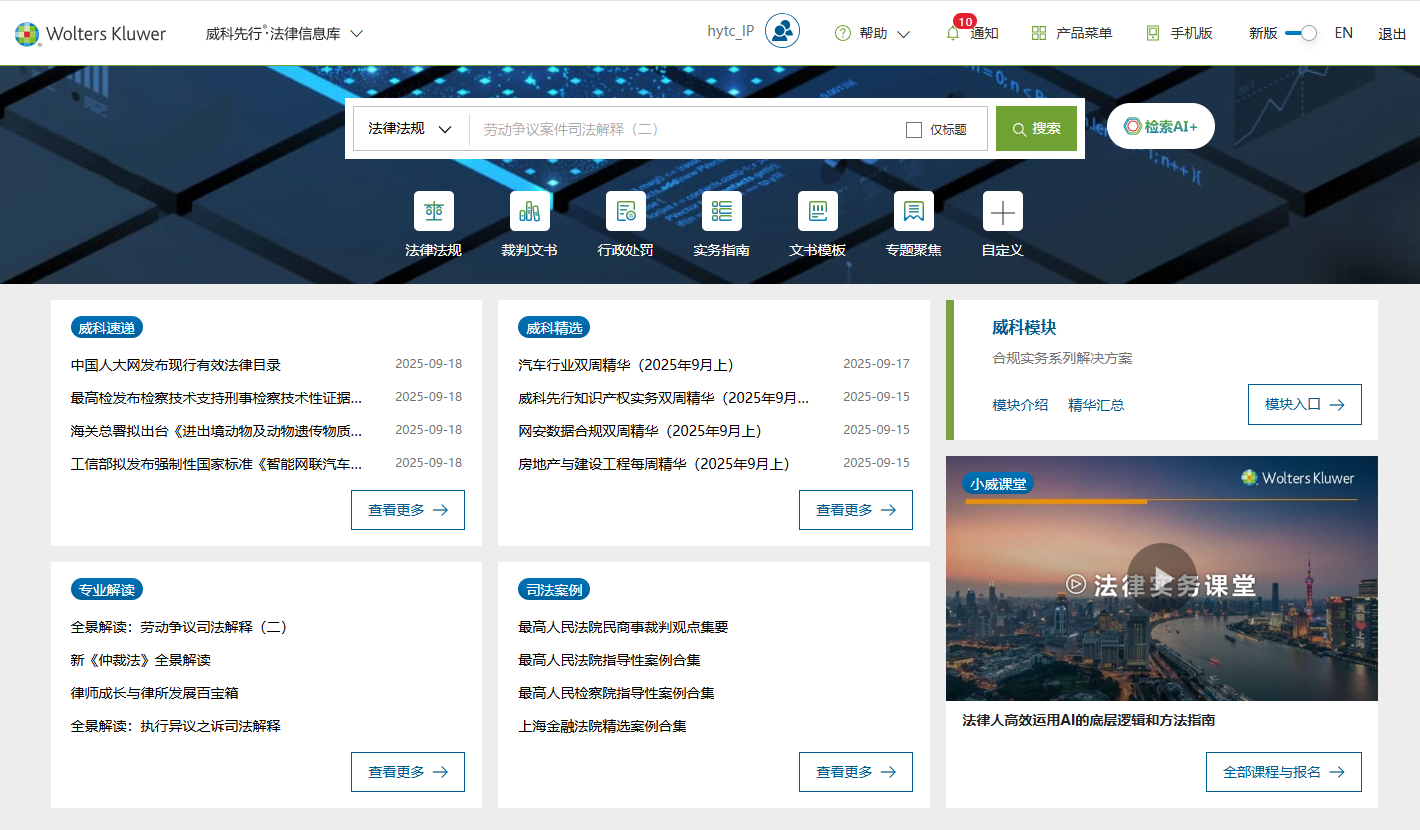Click the 司法案例 tag label

[x=554, y=590]
